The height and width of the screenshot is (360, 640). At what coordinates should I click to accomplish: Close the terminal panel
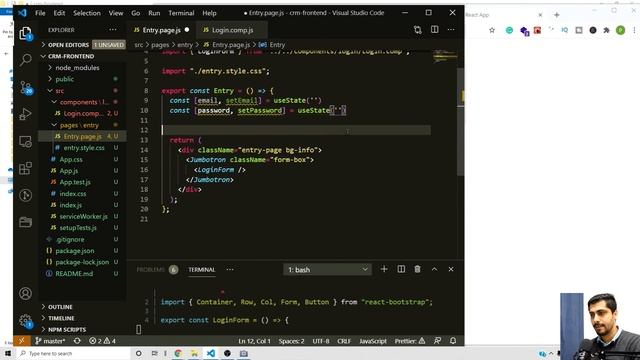pos(451,269)
